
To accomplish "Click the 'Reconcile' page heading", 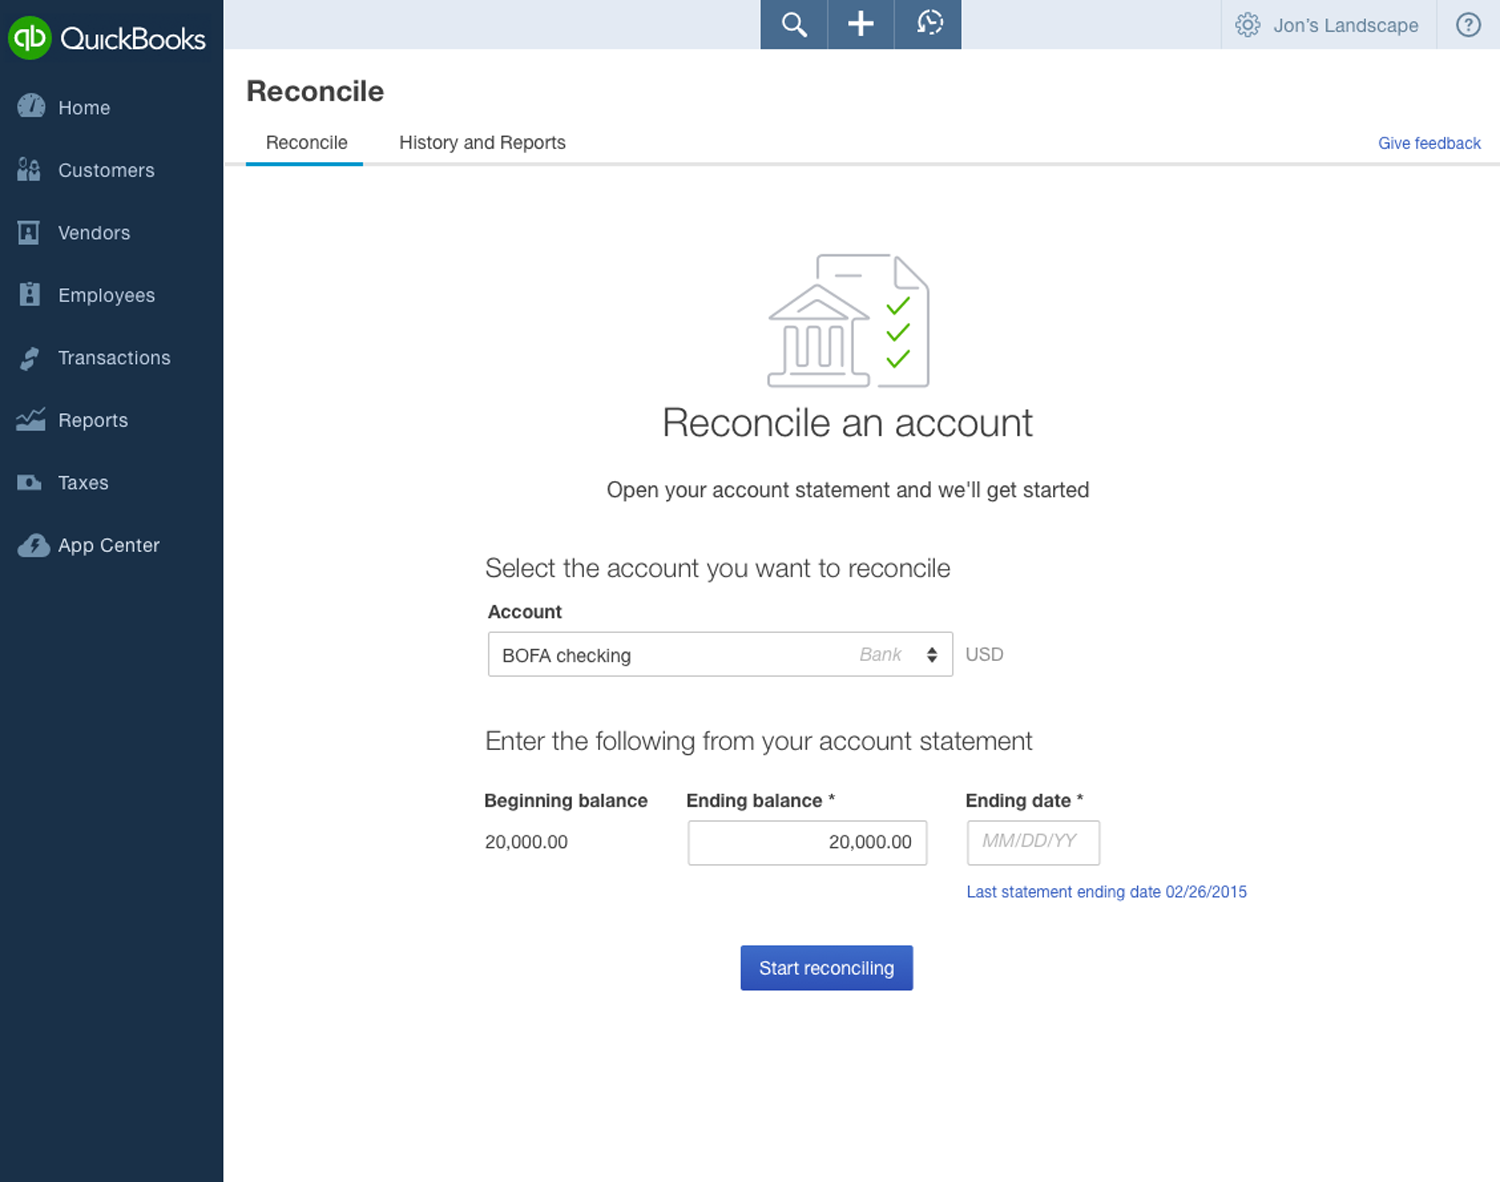I will [315, 91].
